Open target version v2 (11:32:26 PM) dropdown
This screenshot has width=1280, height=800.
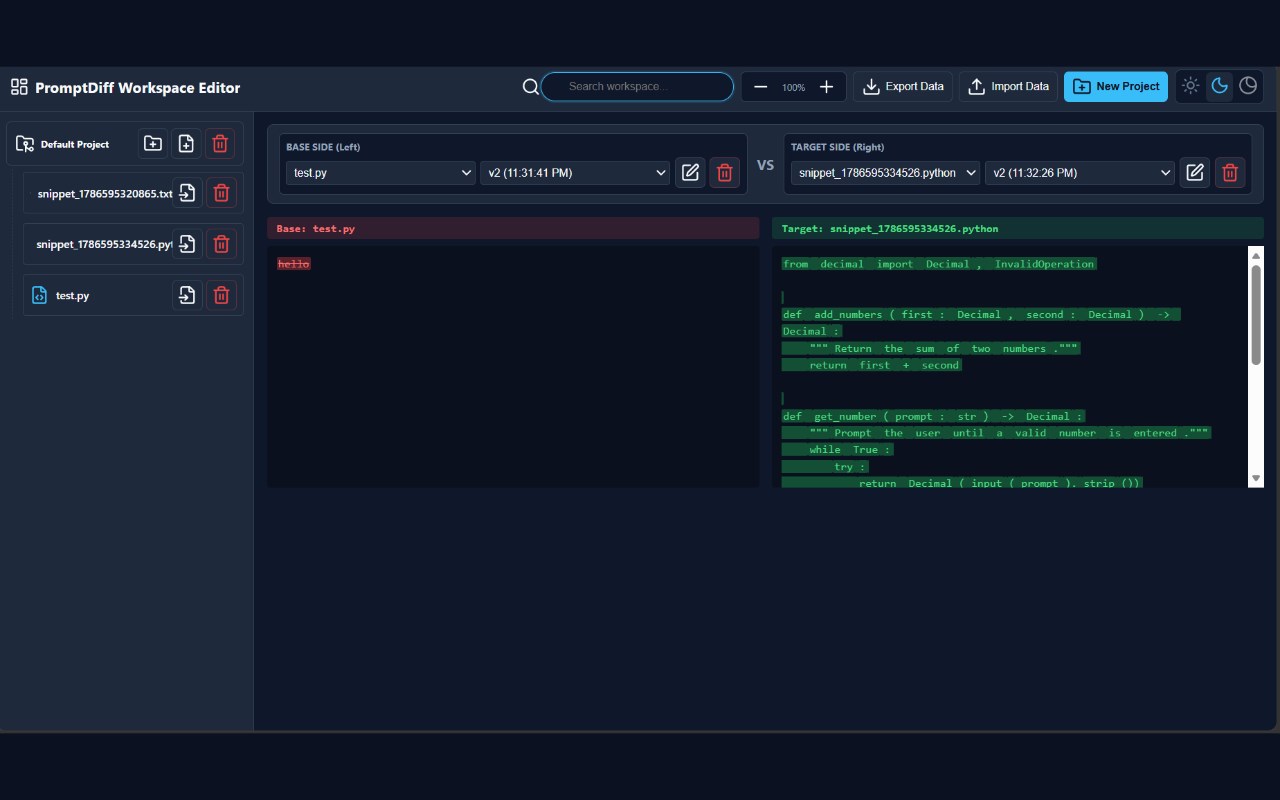[x=1080, y=173]
